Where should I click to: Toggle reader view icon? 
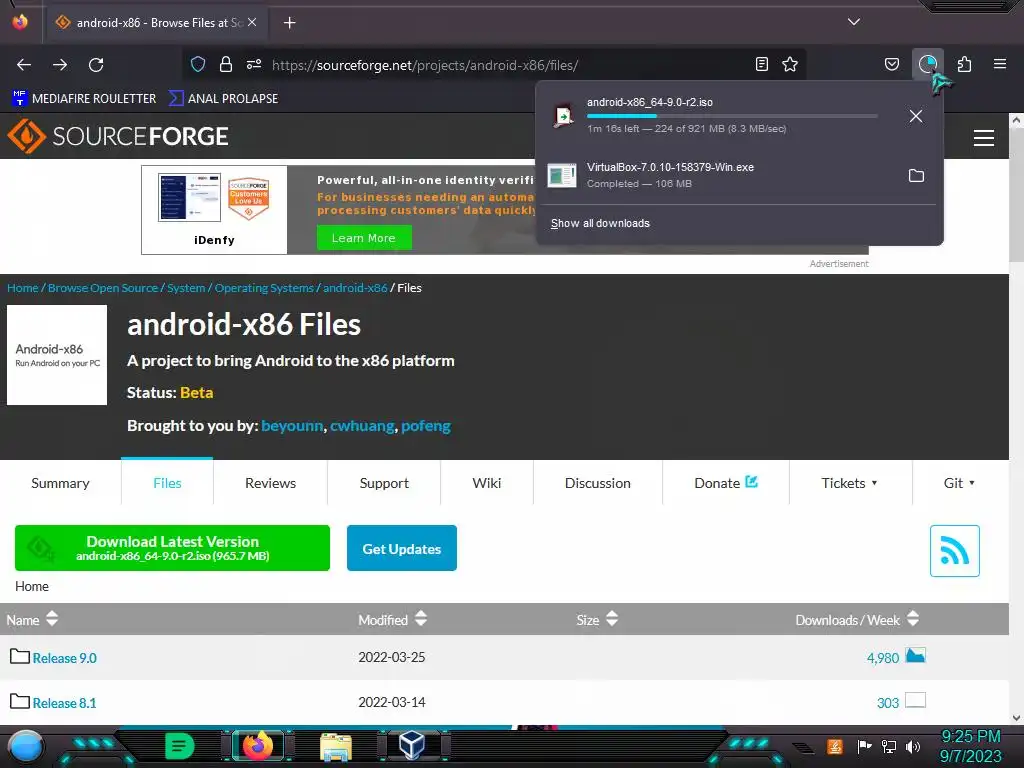pyautogui.click(x=761, y=64)
